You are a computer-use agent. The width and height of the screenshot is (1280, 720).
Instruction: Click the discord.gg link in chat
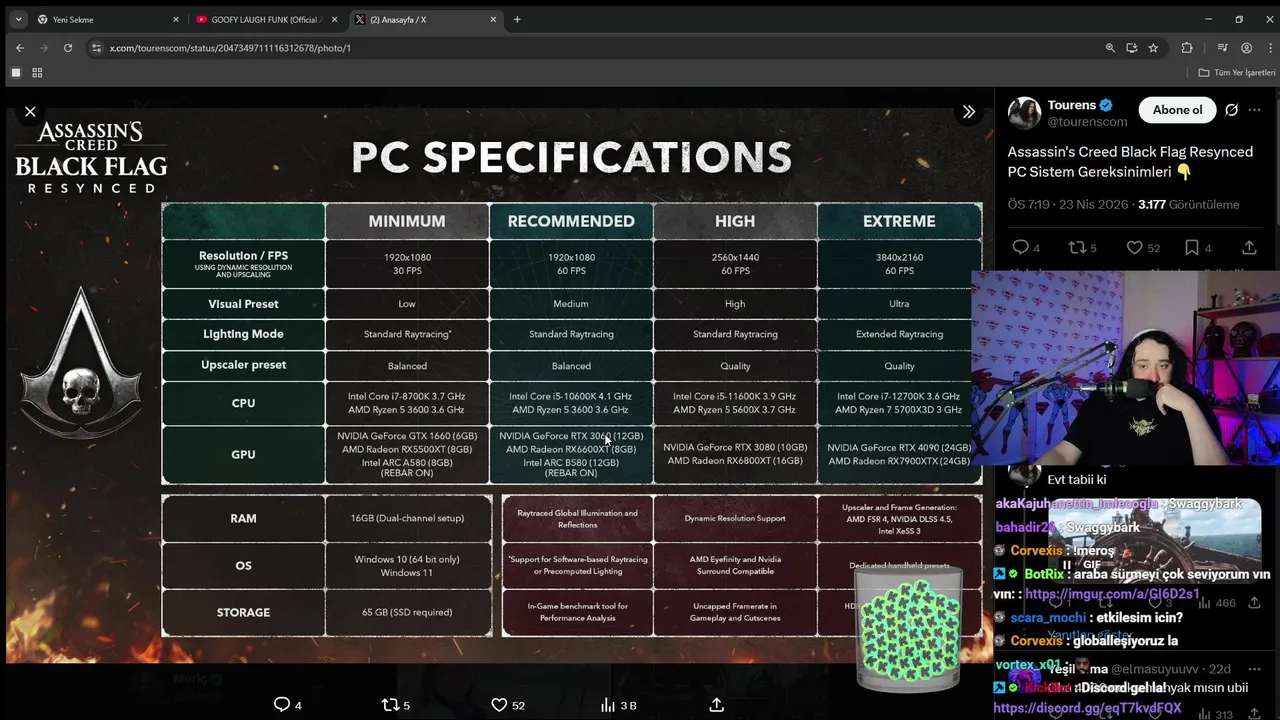(1087, 708)
